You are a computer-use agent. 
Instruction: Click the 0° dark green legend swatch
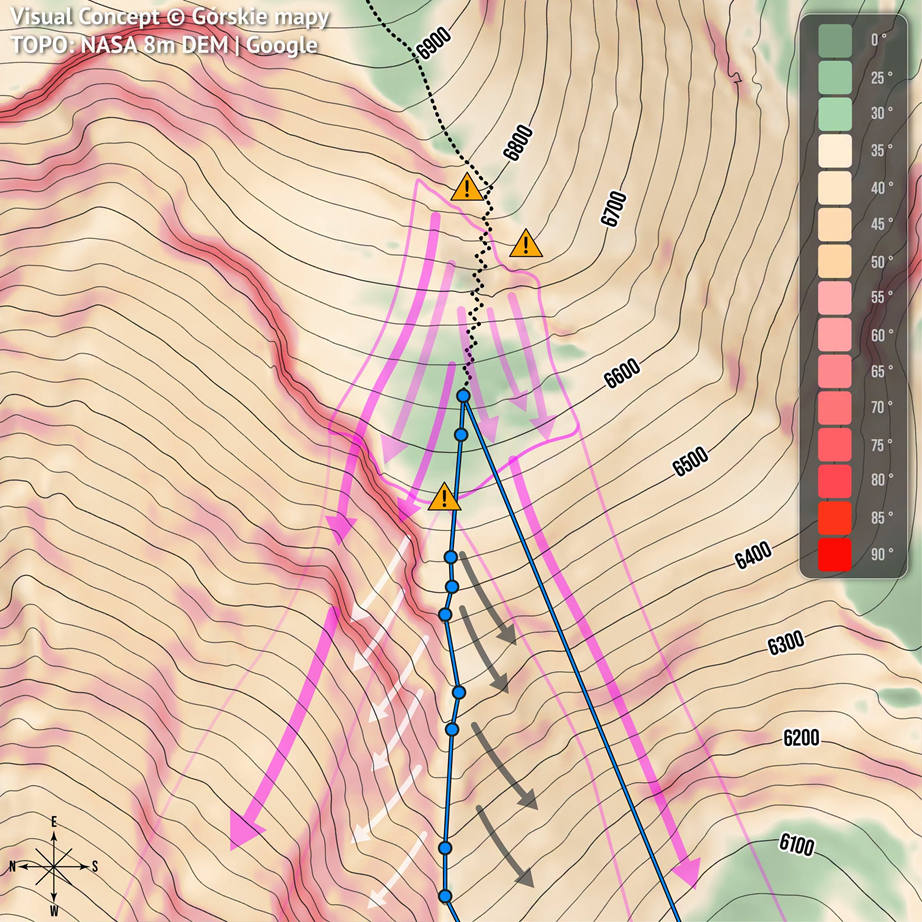pos(834,41)
